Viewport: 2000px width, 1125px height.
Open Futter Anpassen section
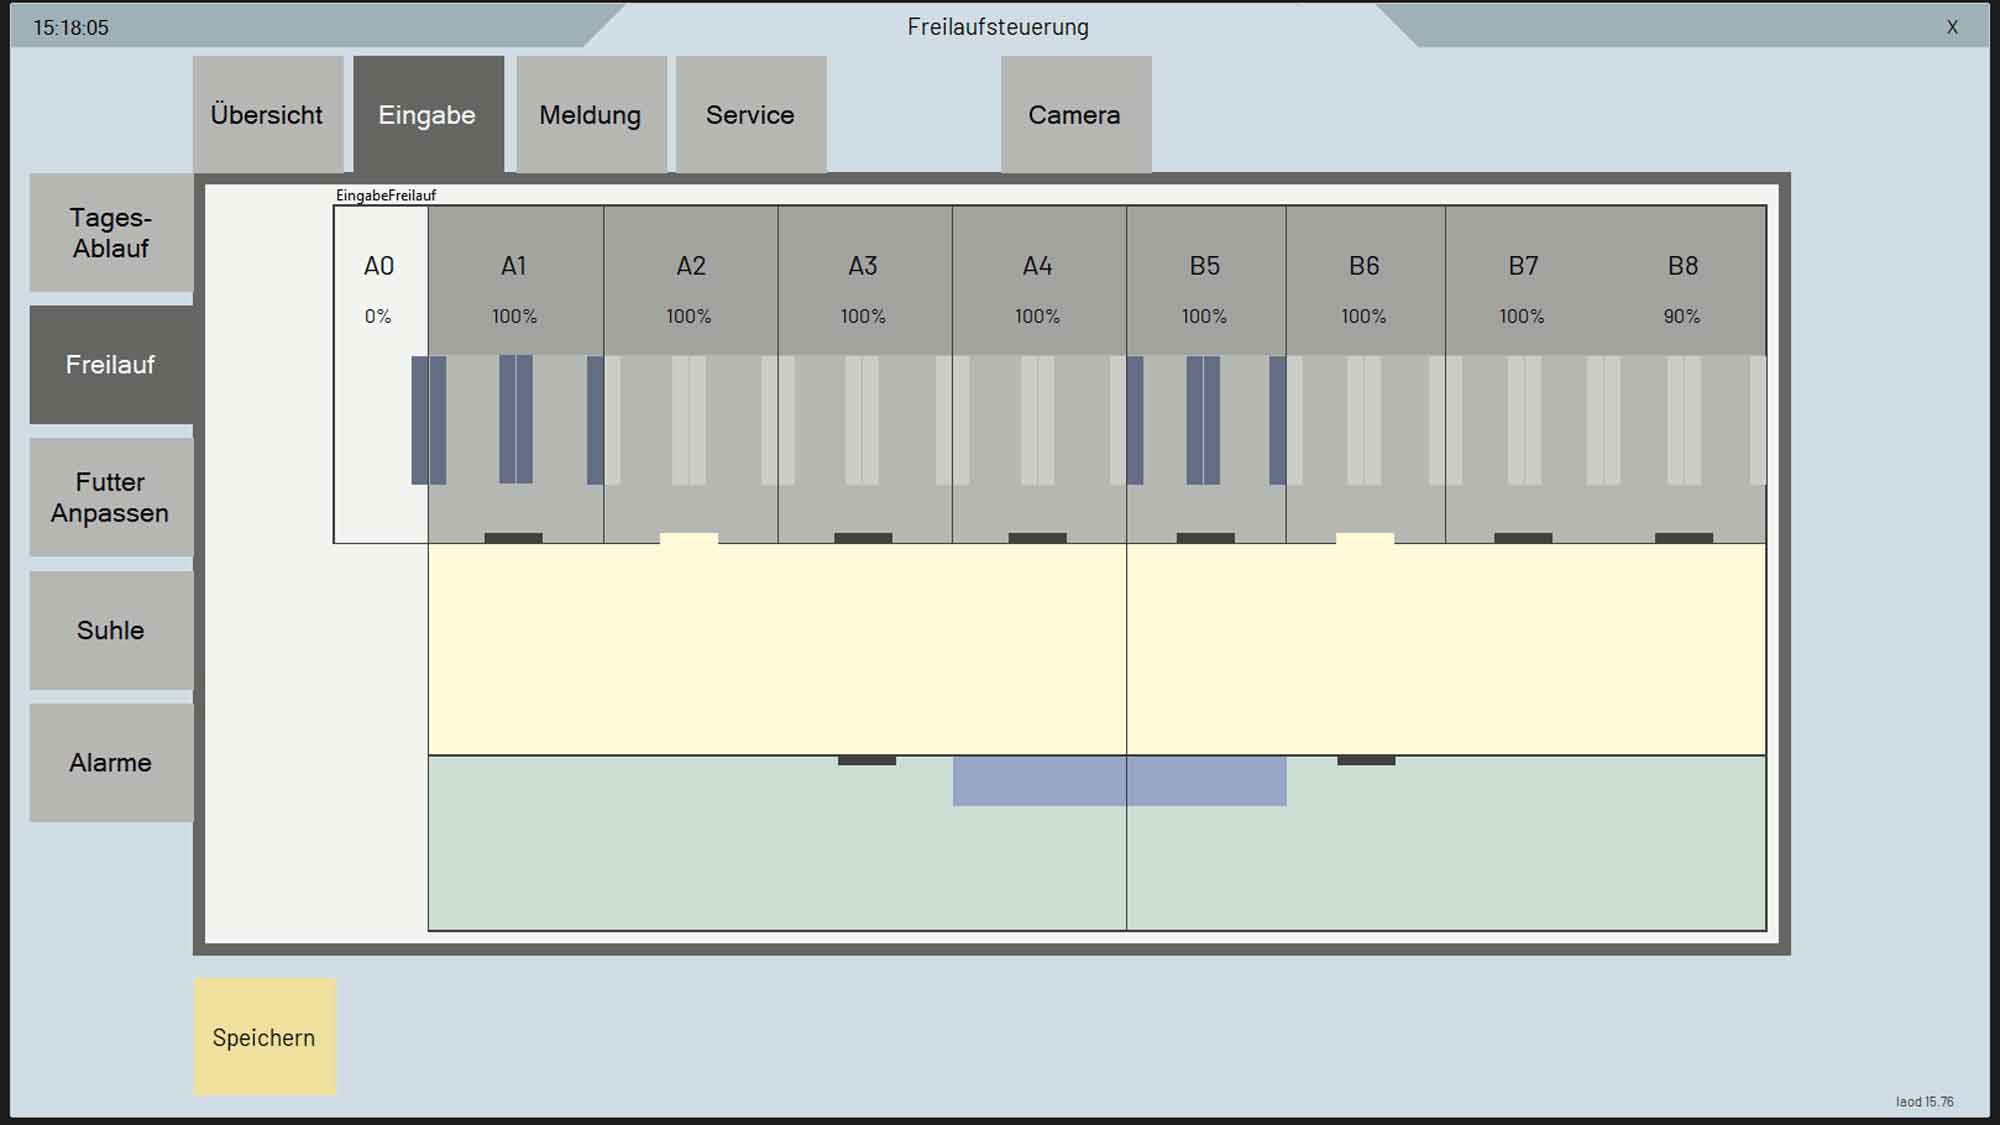(111, 497)
